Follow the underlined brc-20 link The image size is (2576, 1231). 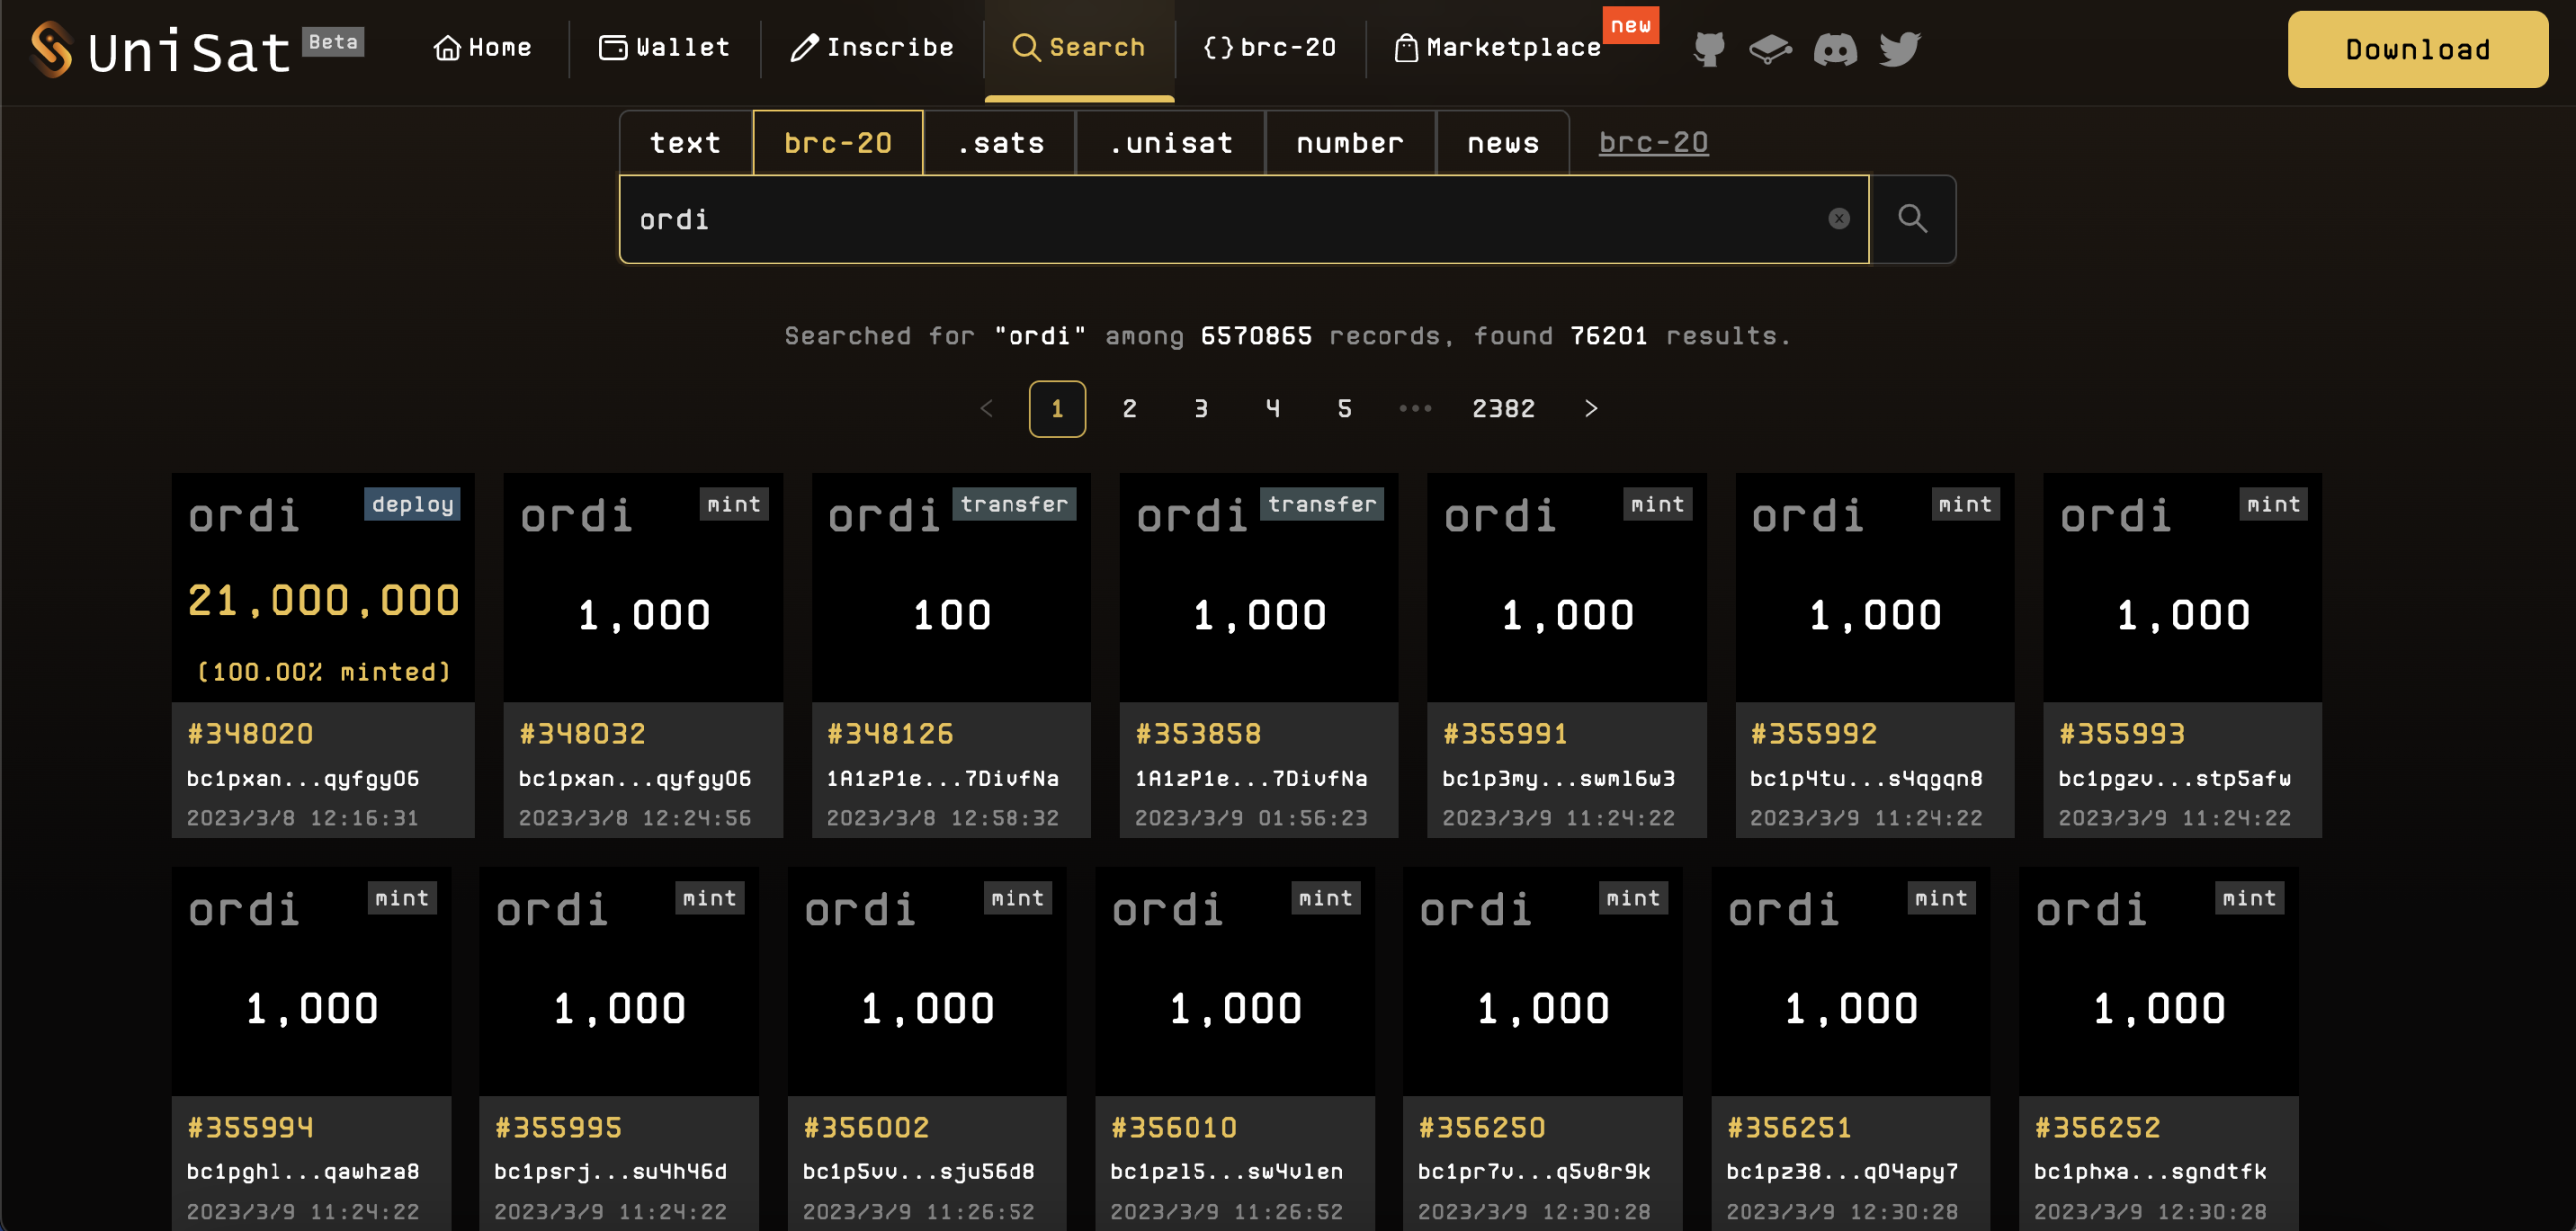pos(1653,142)
